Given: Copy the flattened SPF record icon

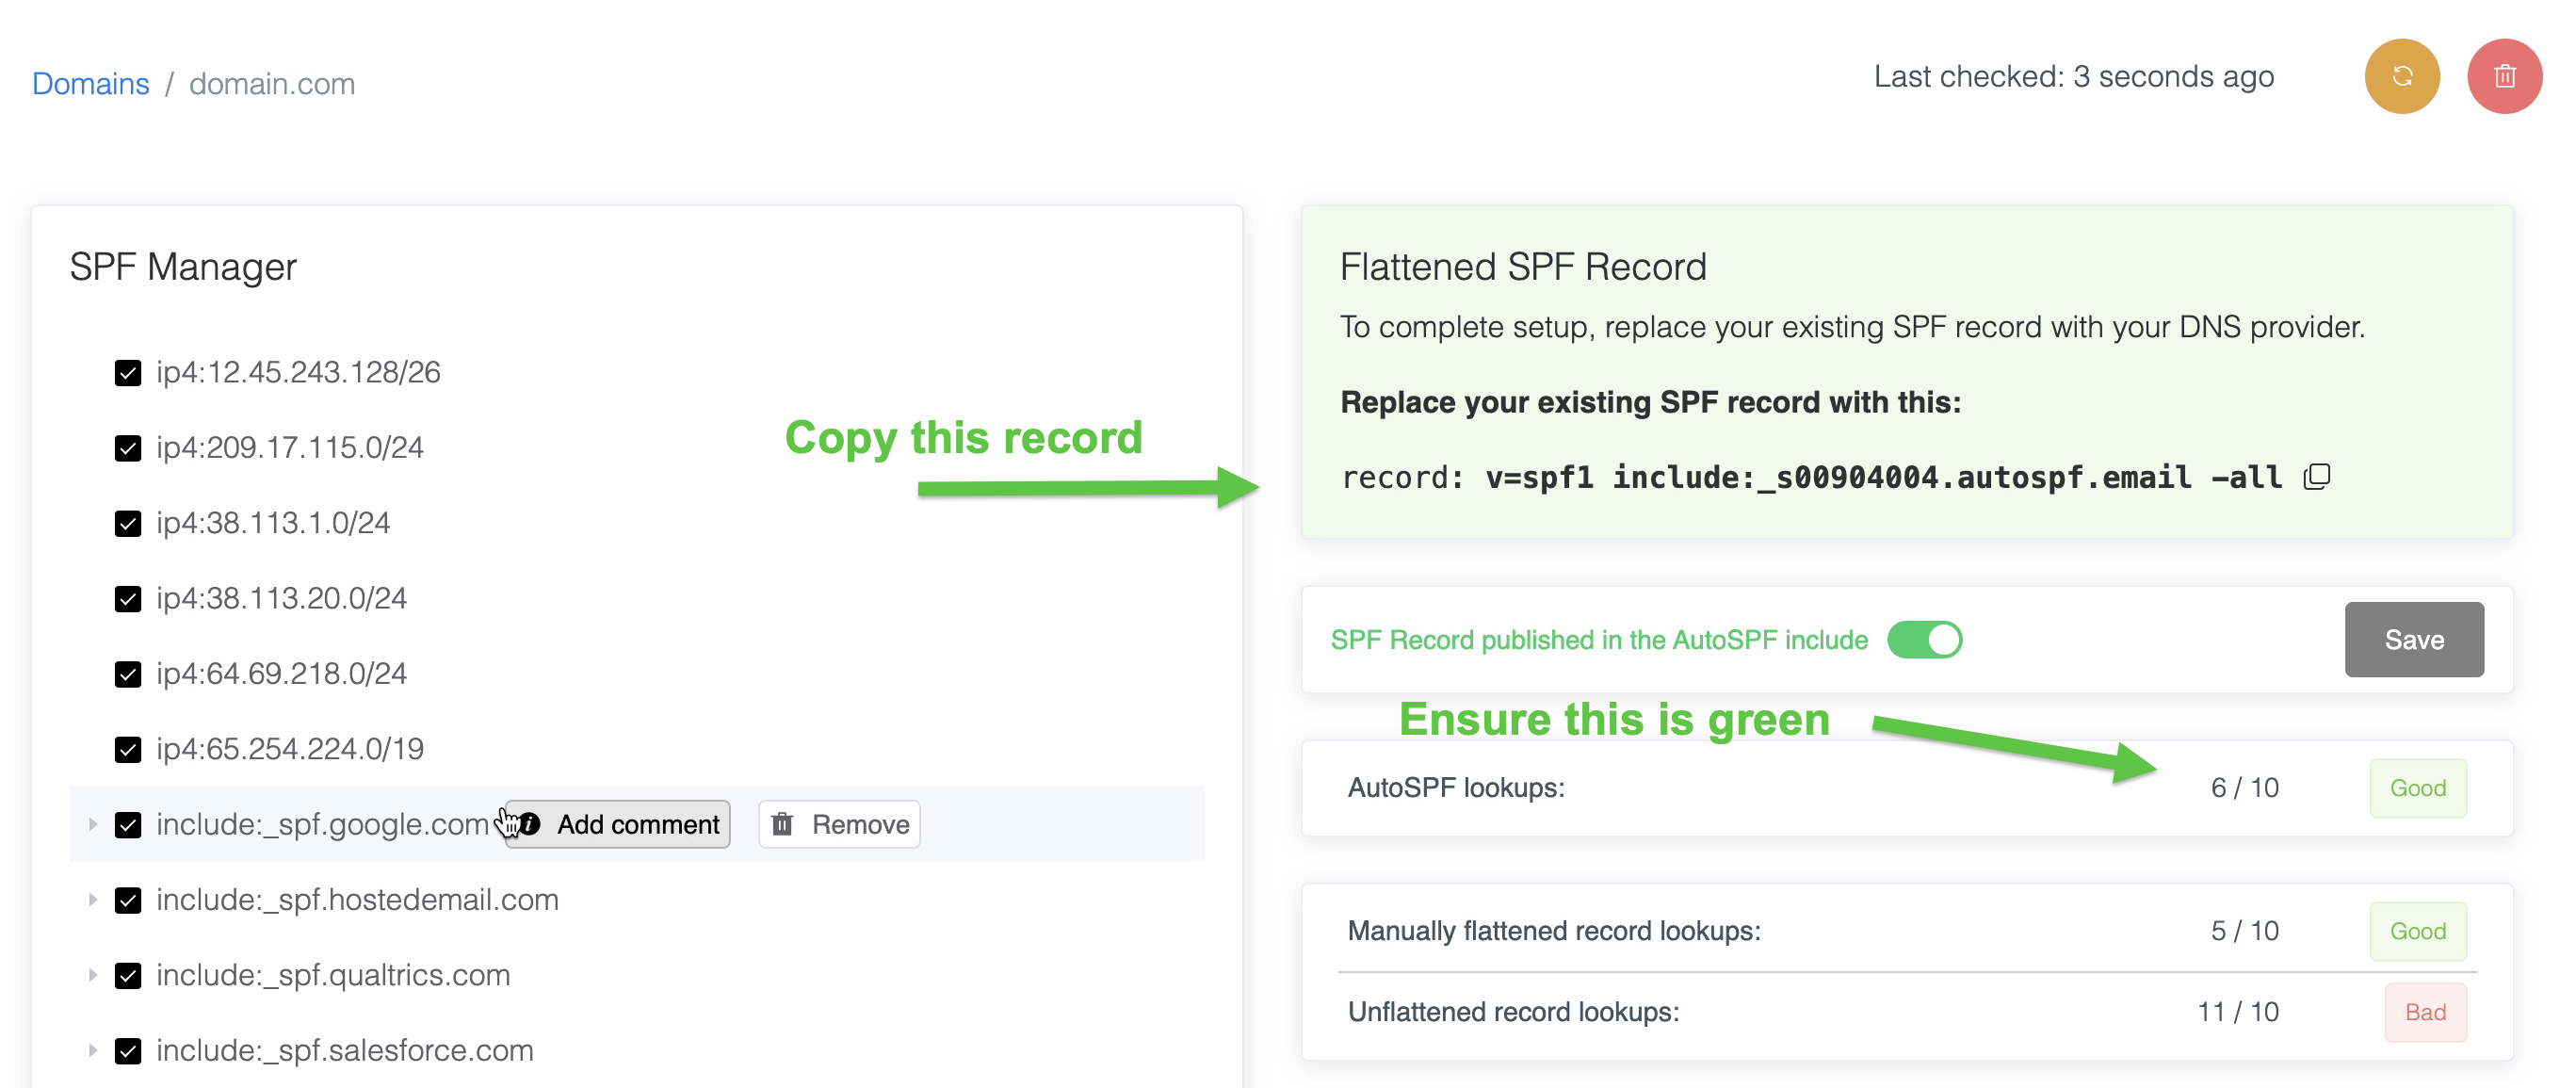Looking at the screenshot, I should (2316, 477).
